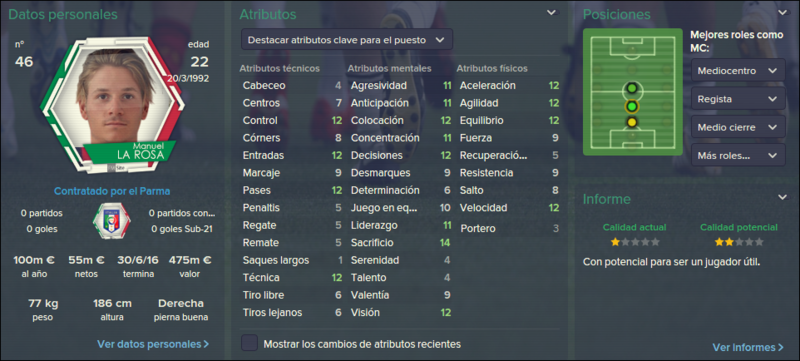Open Ver datos personales link

pyautogui.click(x=153, y=344)
